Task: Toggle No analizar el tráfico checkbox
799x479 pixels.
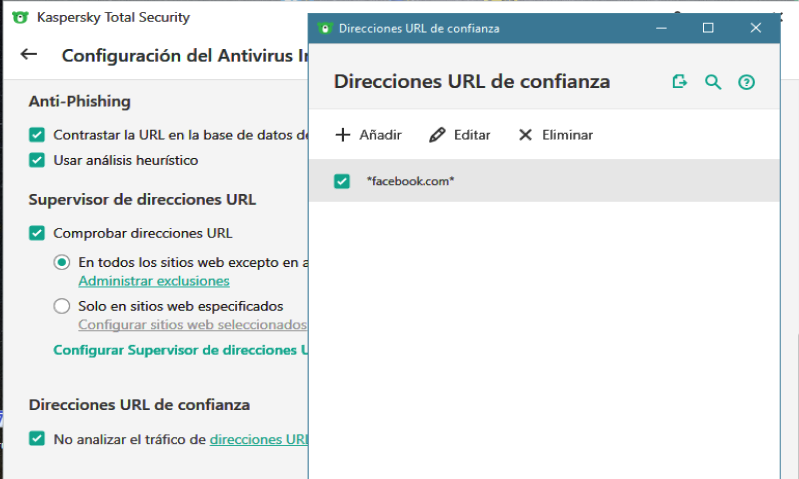Action: pos(37,439)
